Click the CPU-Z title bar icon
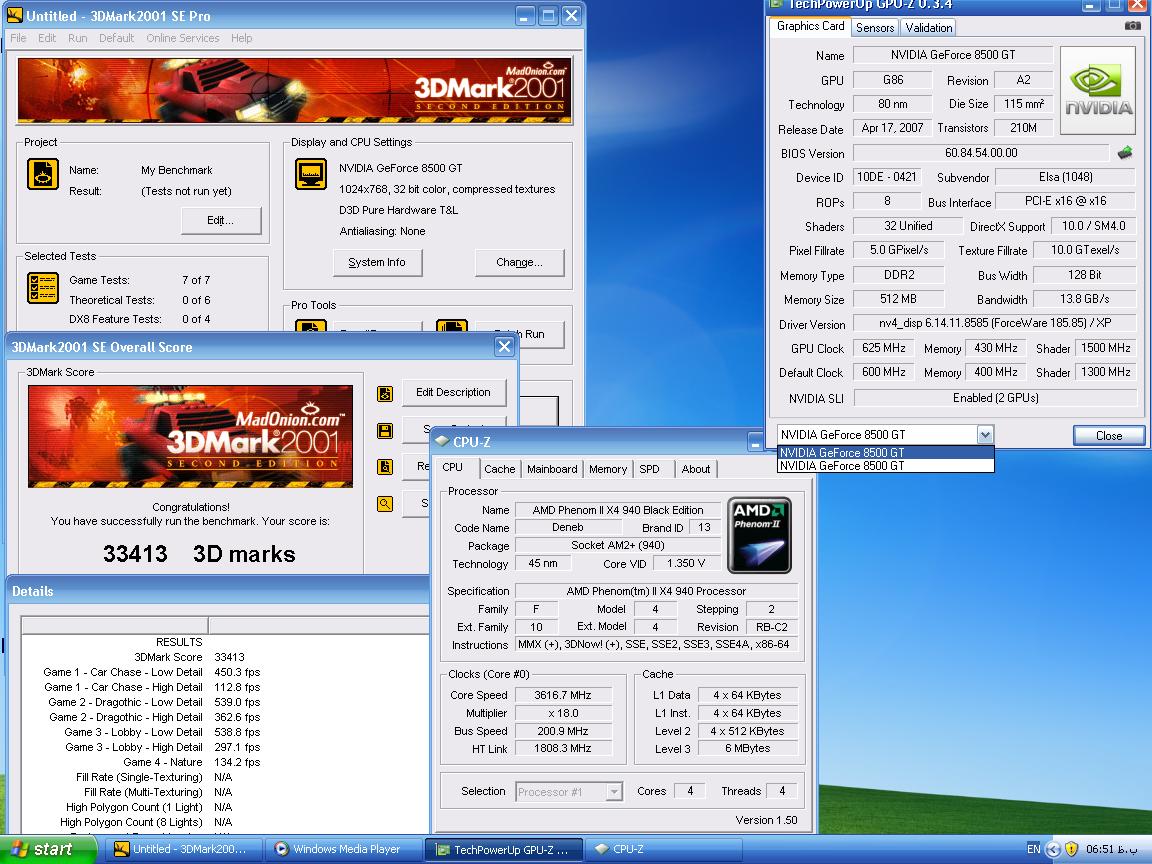 click(442, 442)
